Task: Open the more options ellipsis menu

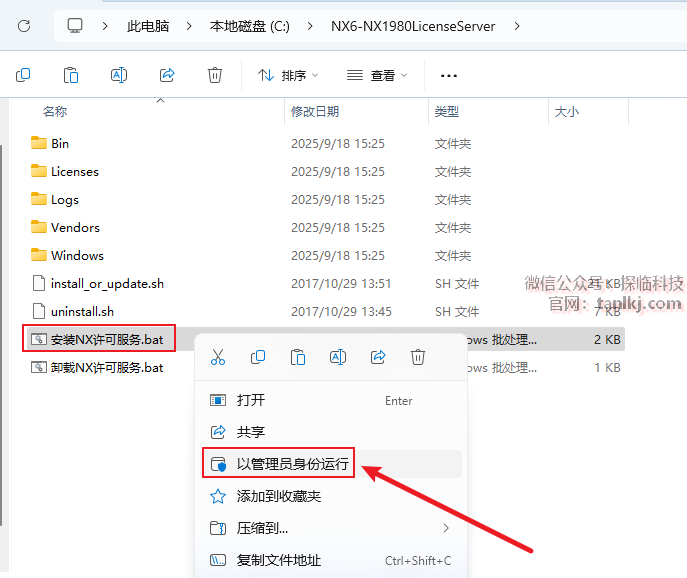Action: pos(449,75)
